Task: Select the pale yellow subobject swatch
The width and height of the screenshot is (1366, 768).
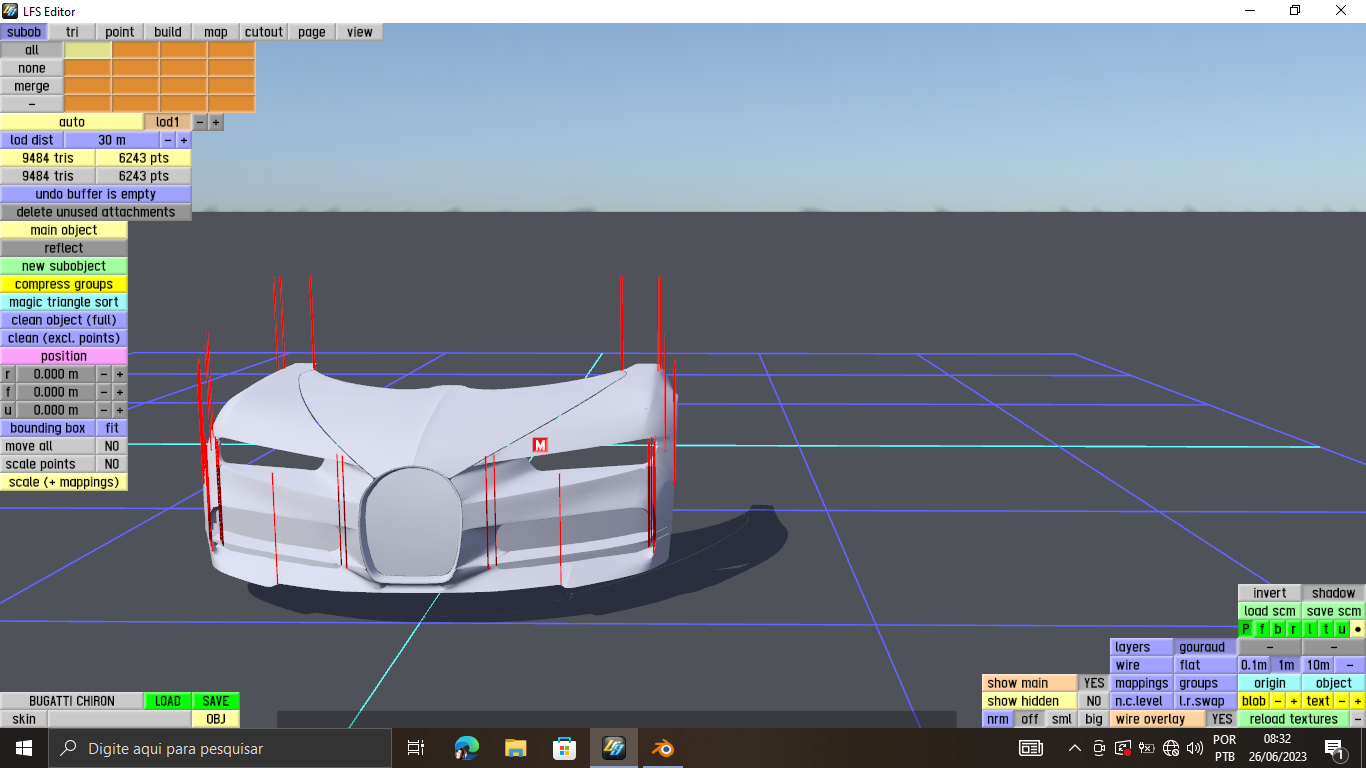Action: point(88,50)
